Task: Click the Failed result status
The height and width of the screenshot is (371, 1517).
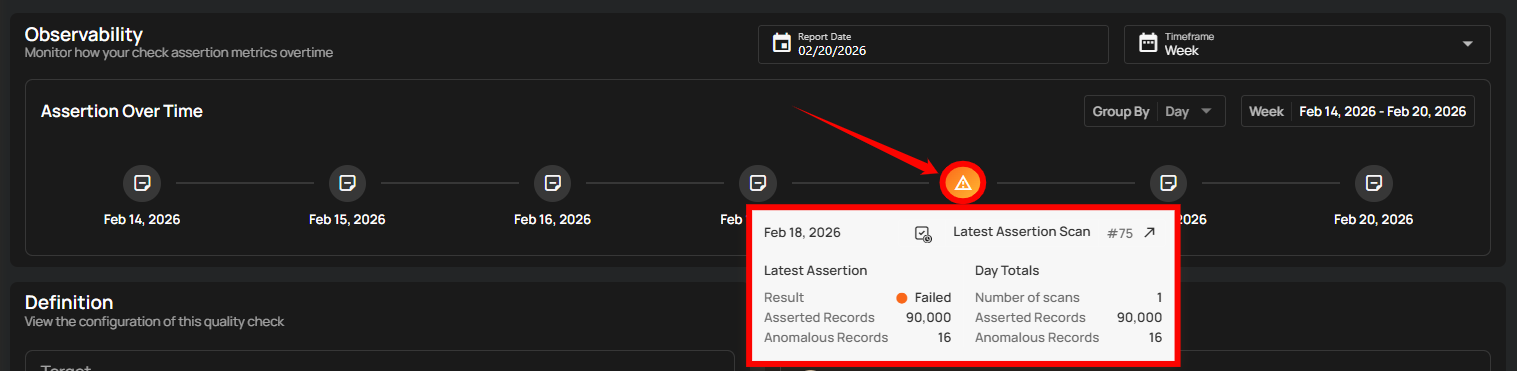Action: pyautogui.click(x=924, y=297)
